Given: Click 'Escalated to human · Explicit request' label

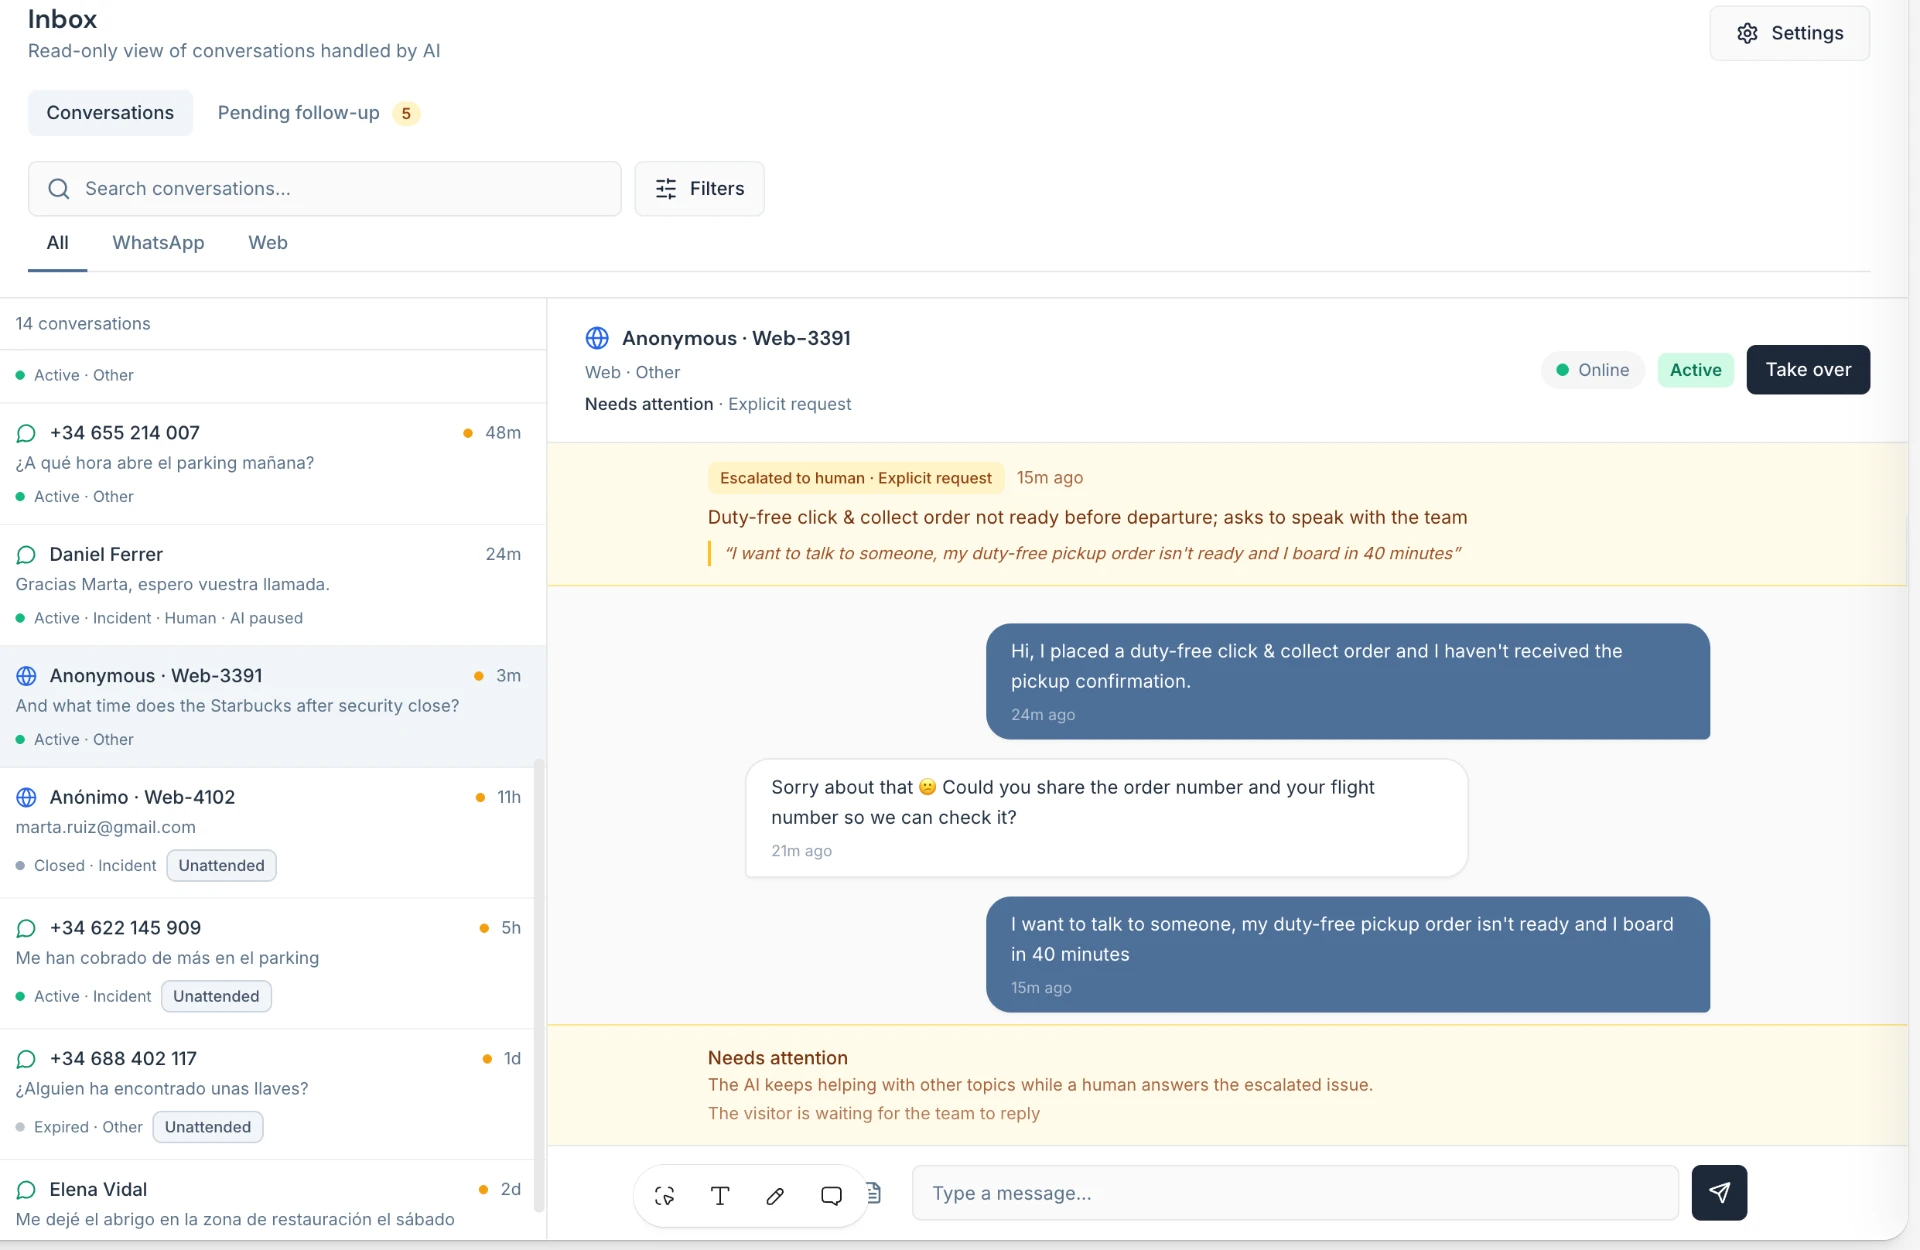Looking at the screenshot, I should pos(856,478).
